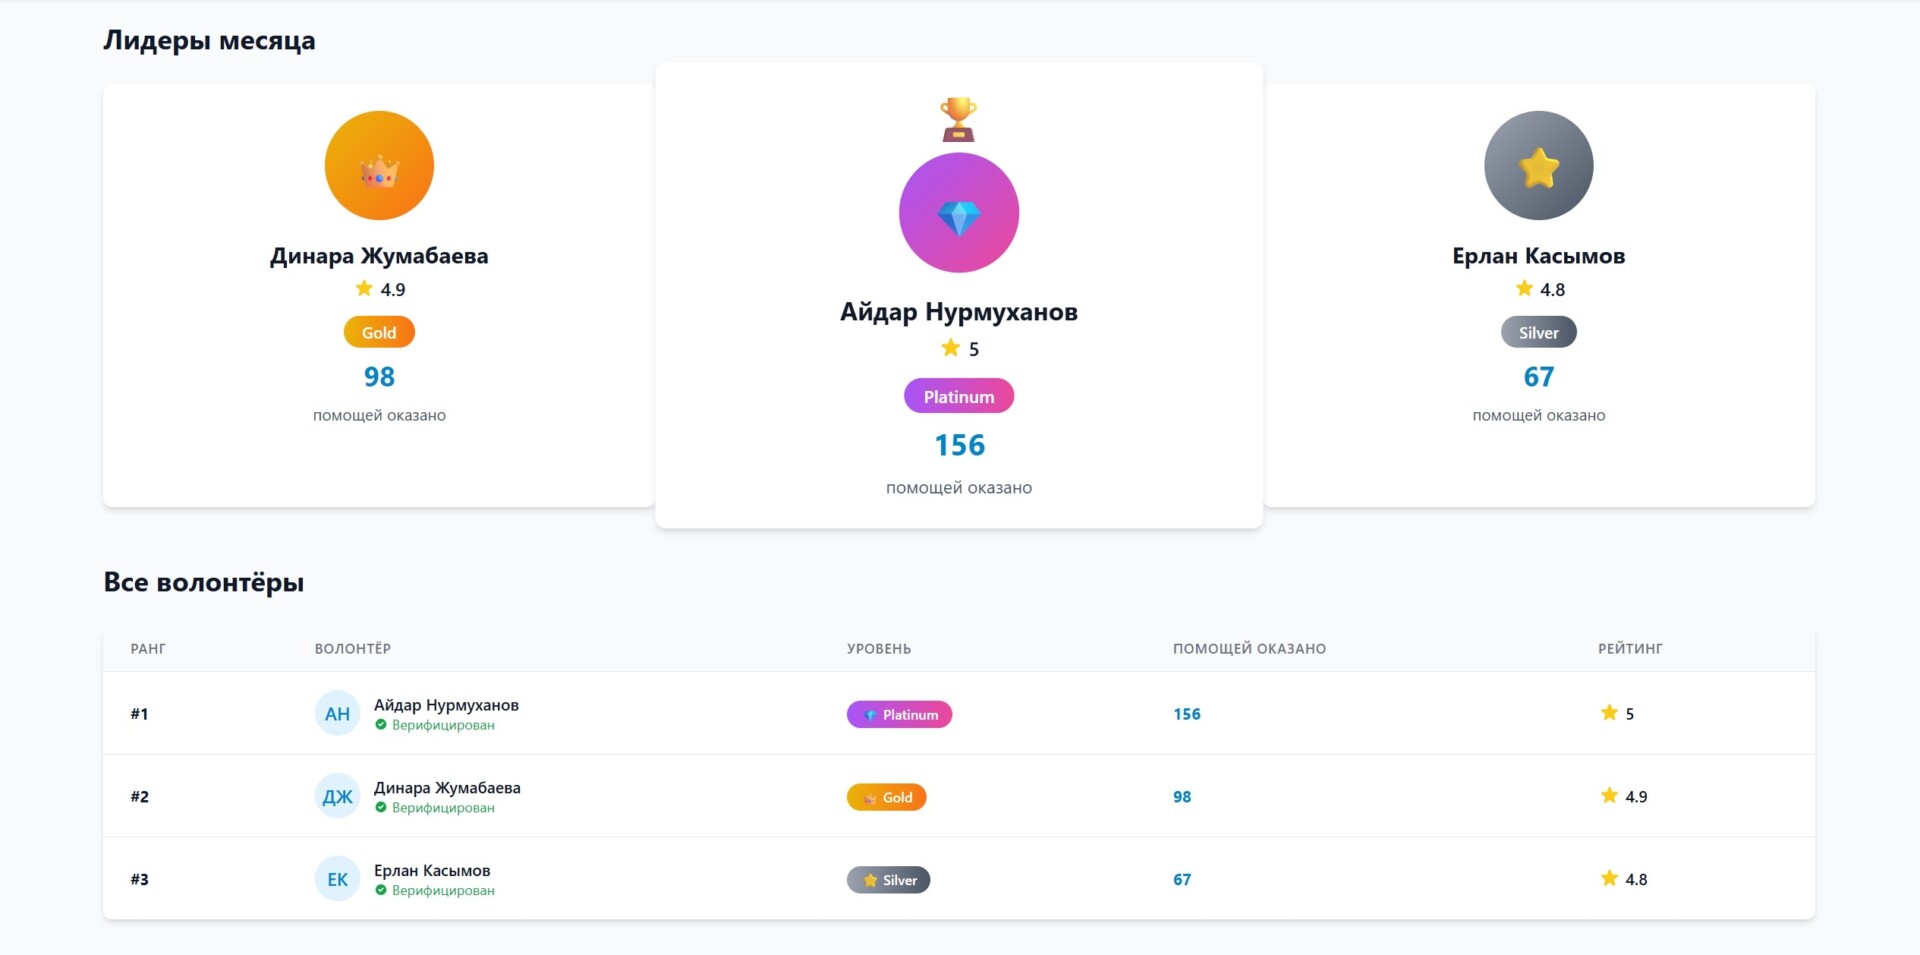This screenshot has width=1920, height=955.
Task: Click the star avatar of Ерлан Касымов
Action: 1538,166
